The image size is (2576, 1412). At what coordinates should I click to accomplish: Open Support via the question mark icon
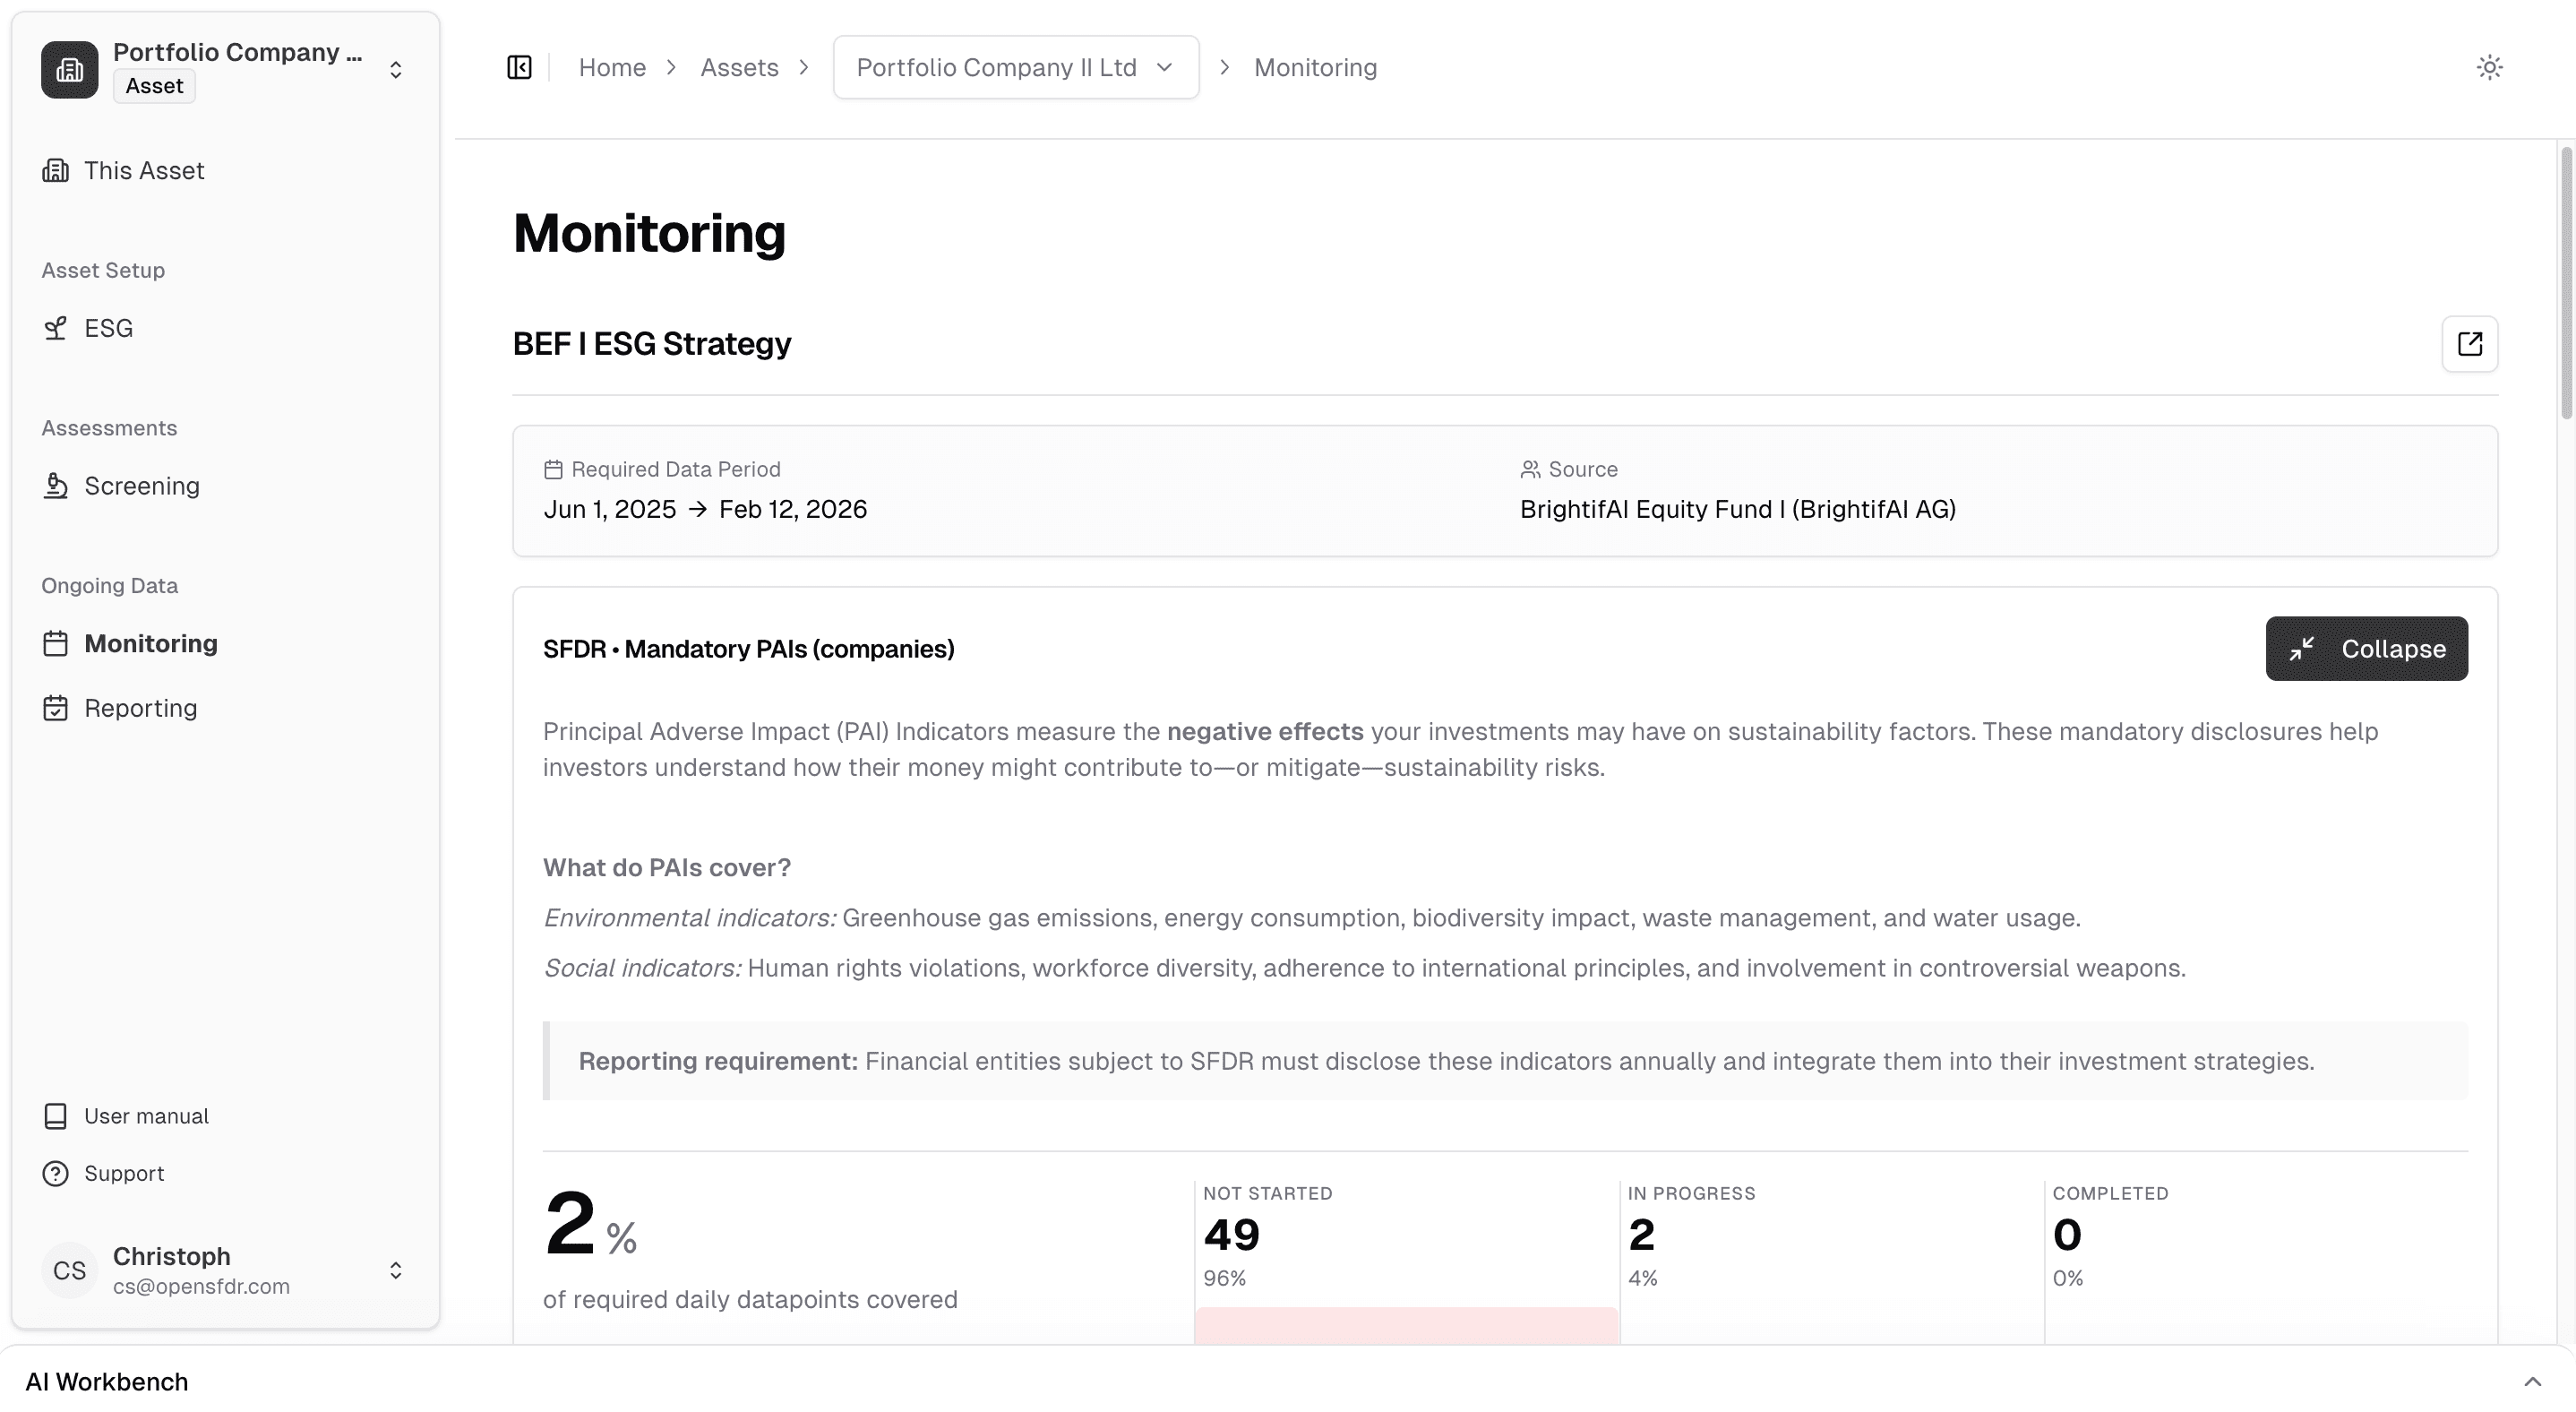tap(56, 1172)
